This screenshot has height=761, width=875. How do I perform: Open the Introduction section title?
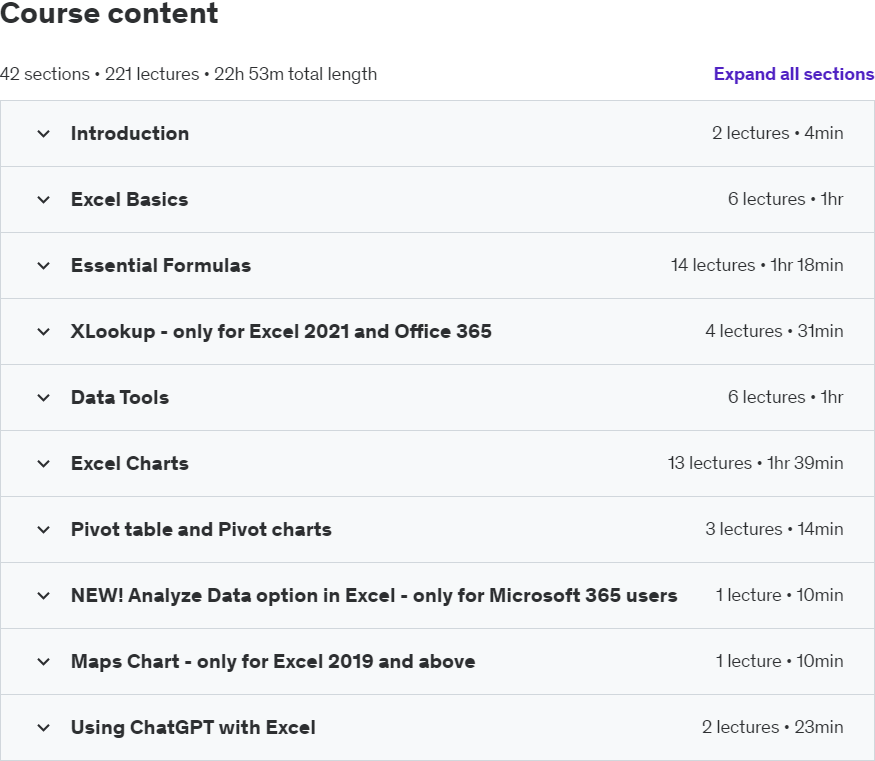(130, 133)
